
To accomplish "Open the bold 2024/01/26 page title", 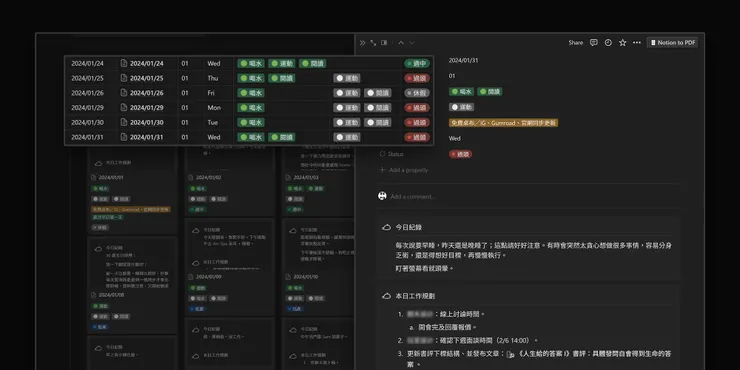I will tap(147, 93).
